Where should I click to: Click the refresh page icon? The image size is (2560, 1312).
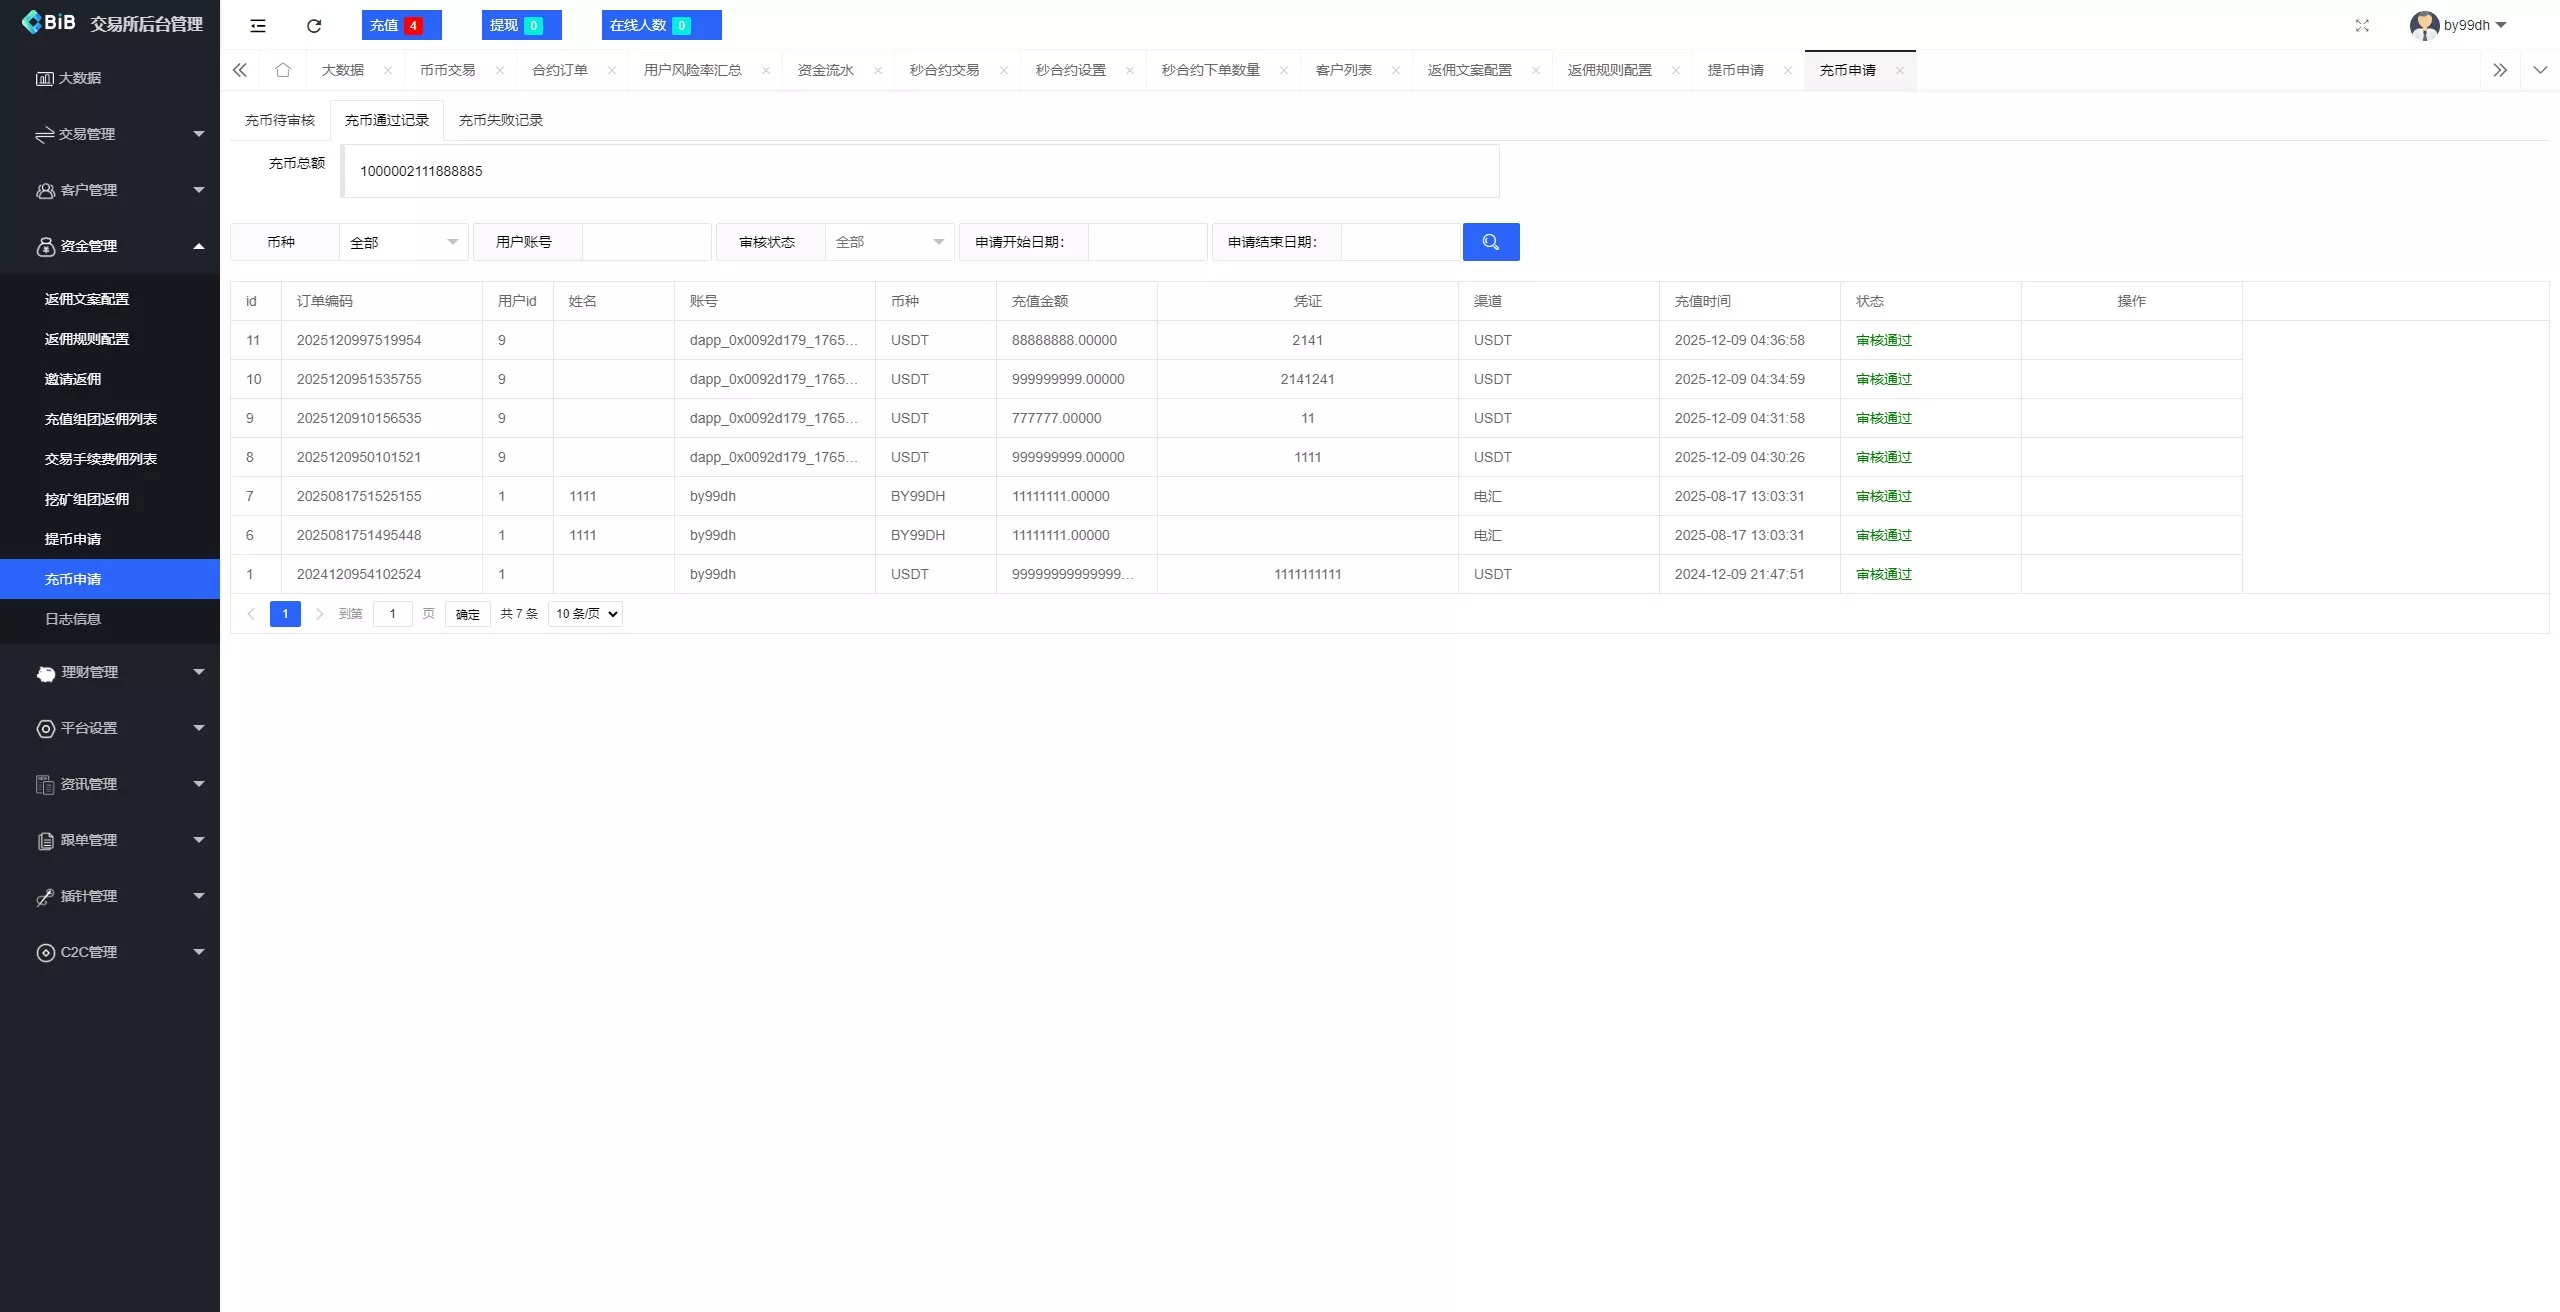coord(313,25)
